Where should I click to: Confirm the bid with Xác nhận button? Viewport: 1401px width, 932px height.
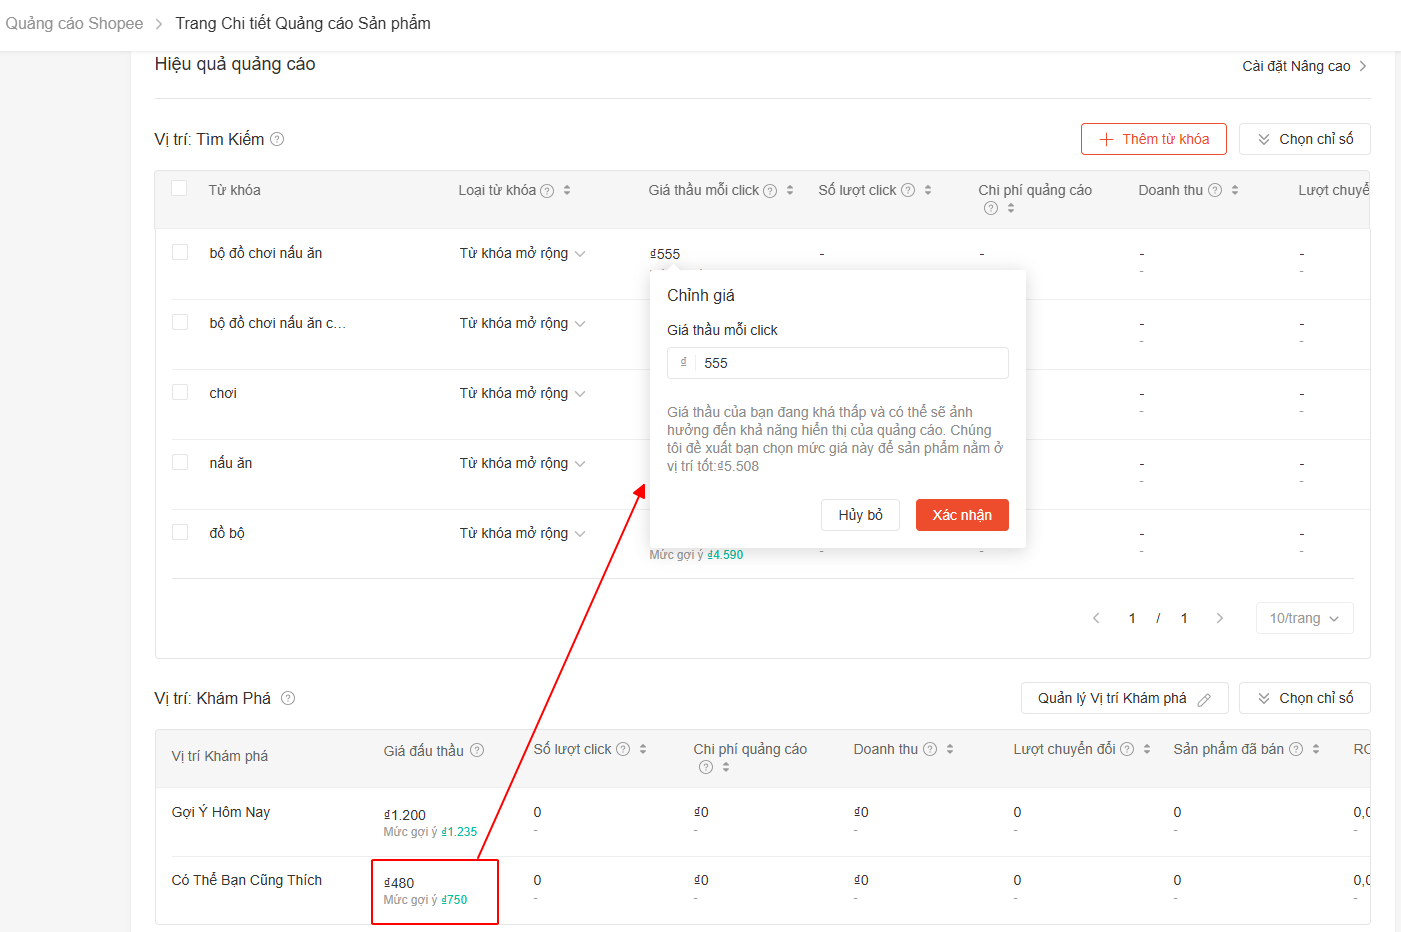click(961, 515)
